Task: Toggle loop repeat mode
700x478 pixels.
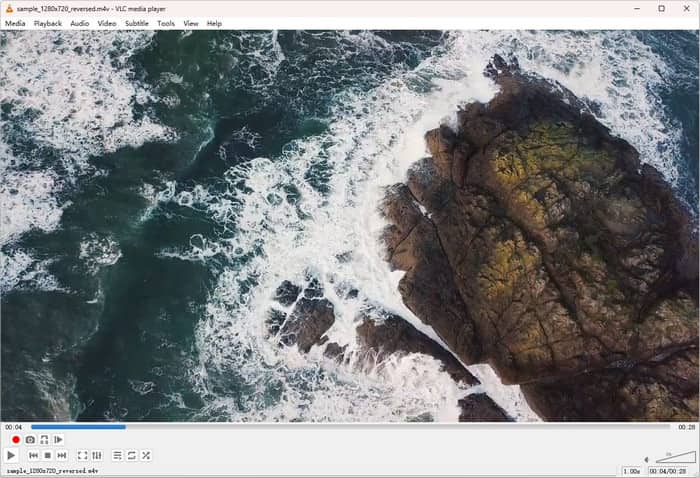Action: coord(132,456)
